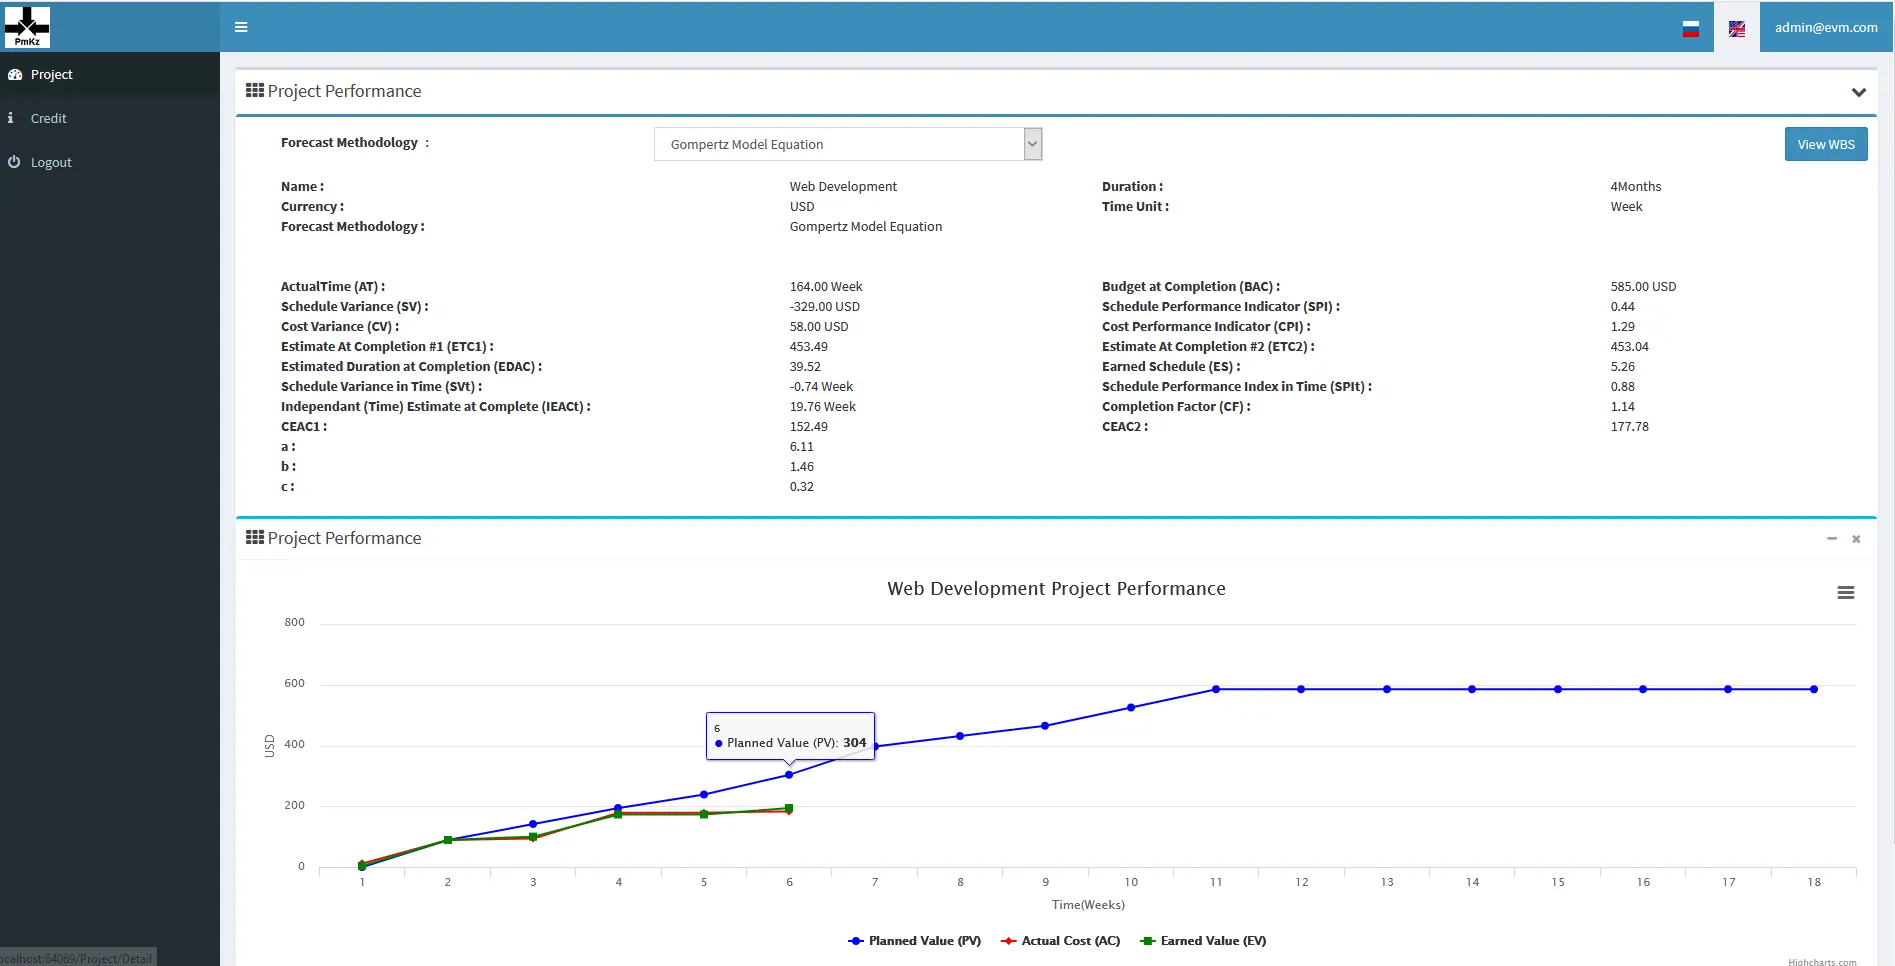The height and width of the screenshot is (966, 1895).
Task: Click the Planned Value point at week 9
Action: click(x=1045, y=726)
